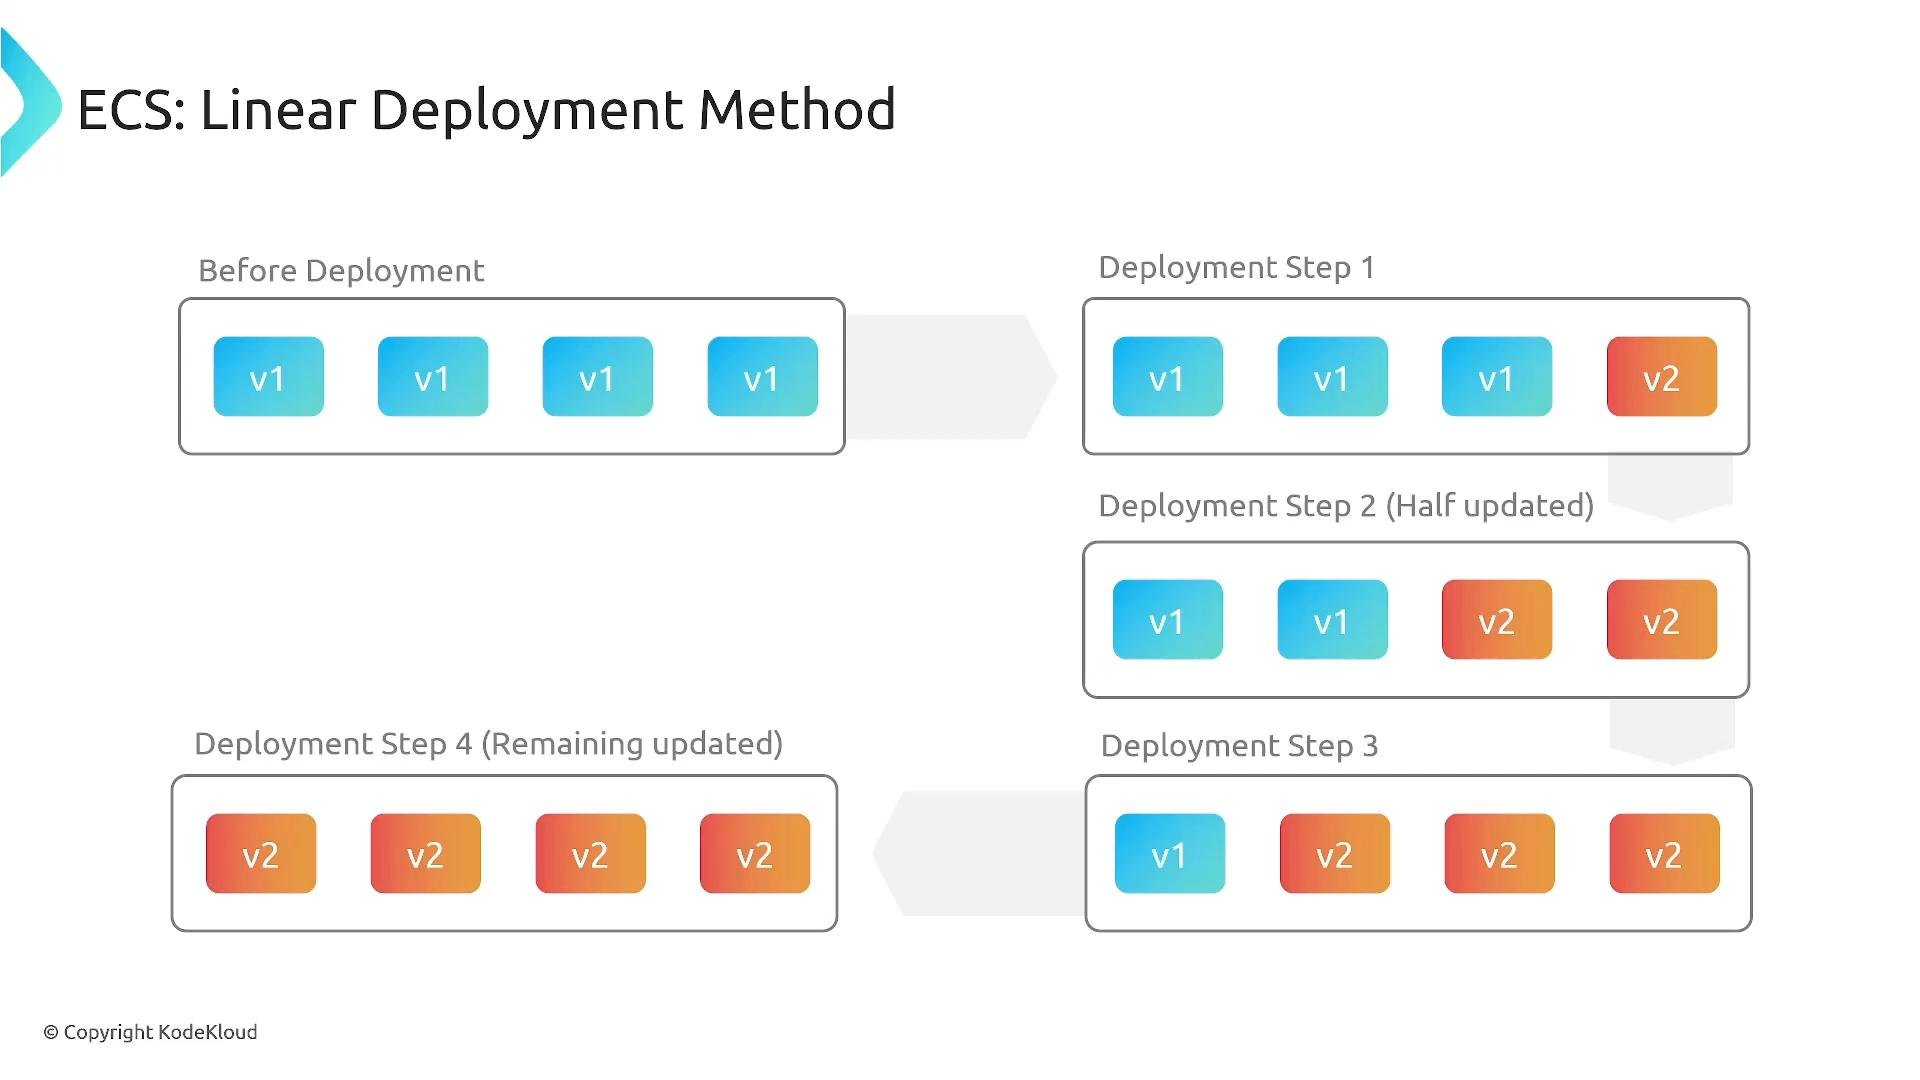Click the 'Deployment Step 3' heading
Viewport: 1920px width, 1080px height.
click(x=1239, y=746)
